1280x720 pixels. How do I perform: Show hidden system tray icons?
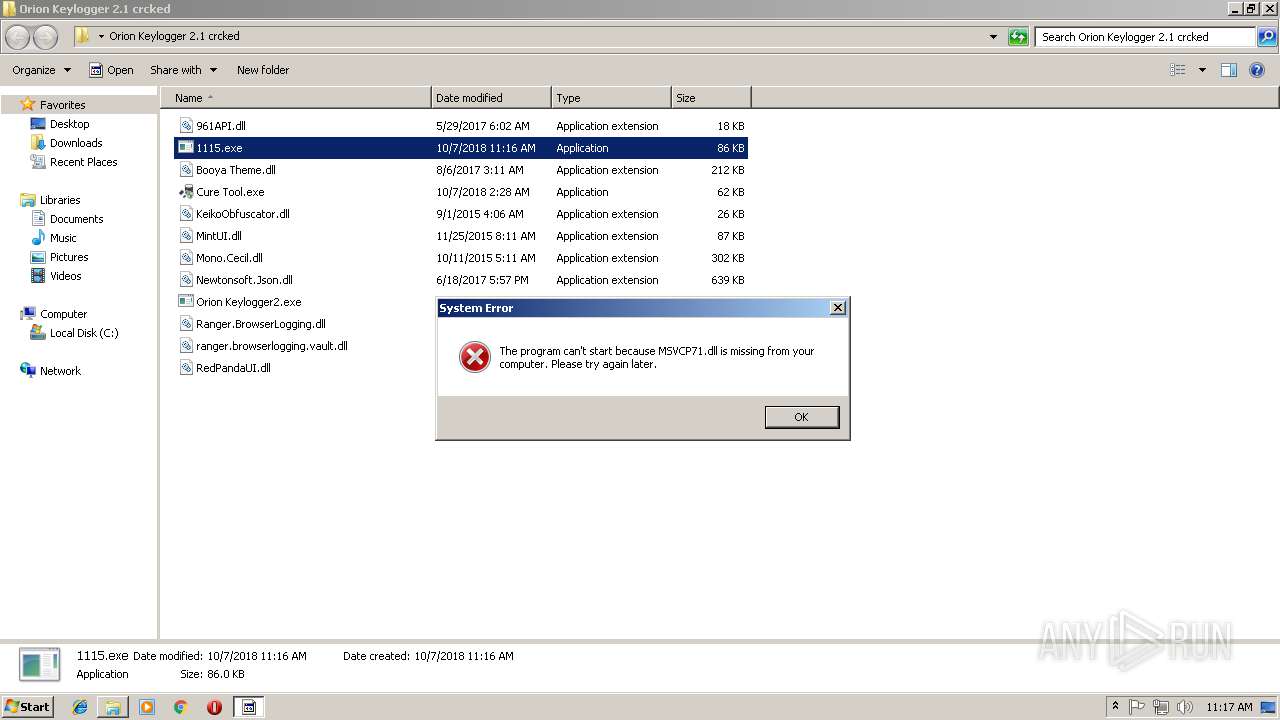(x=1116, y=707)
